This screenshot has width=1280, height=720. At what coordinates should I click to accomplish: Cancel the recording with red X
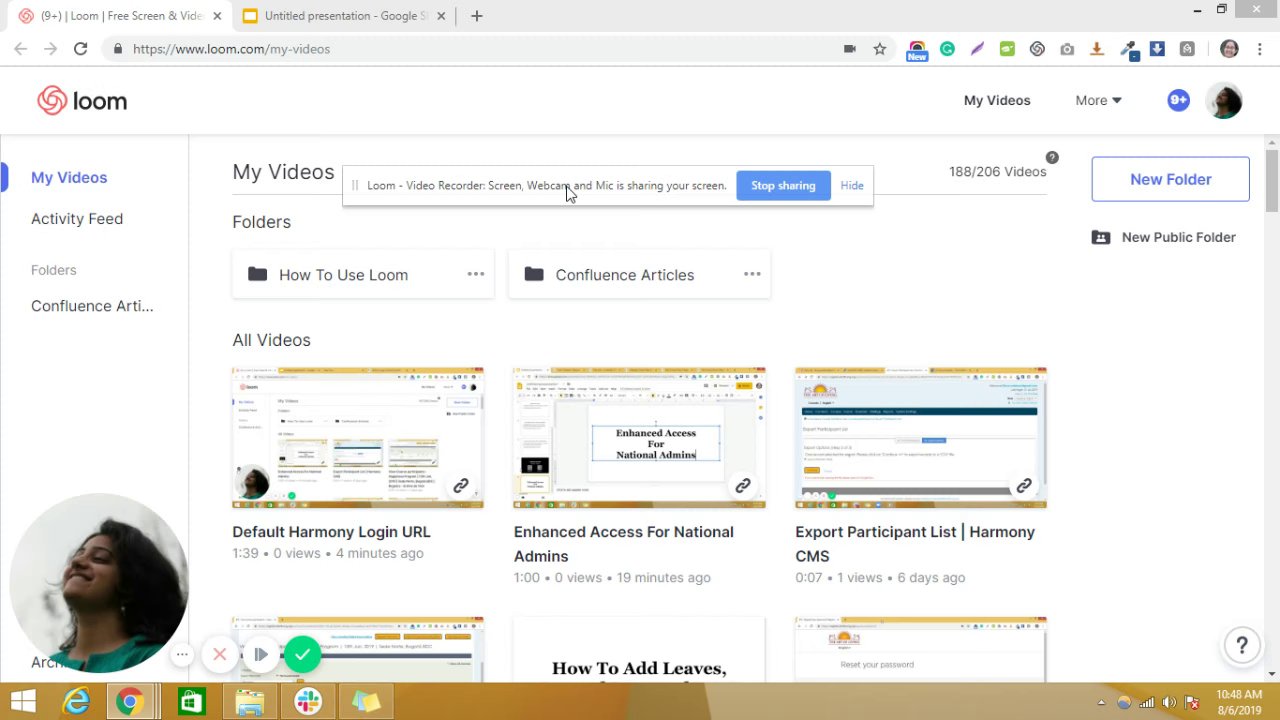220,655
